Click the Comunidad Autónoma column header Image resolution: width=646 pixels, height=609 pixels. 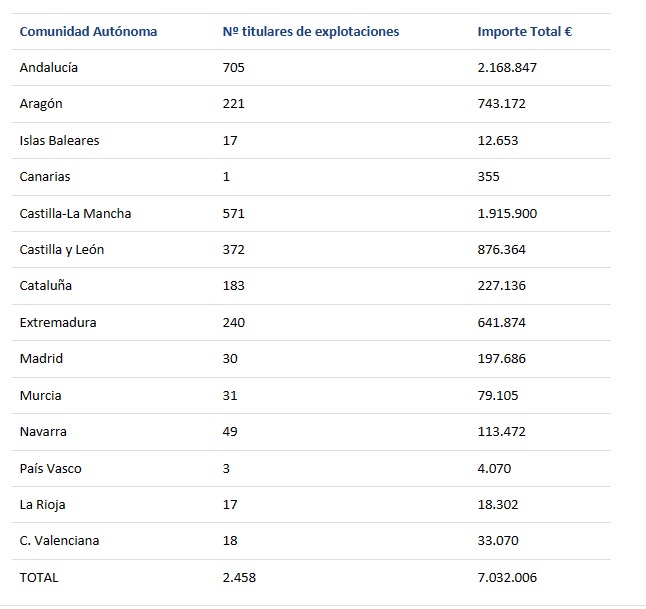tap(88, 32)
